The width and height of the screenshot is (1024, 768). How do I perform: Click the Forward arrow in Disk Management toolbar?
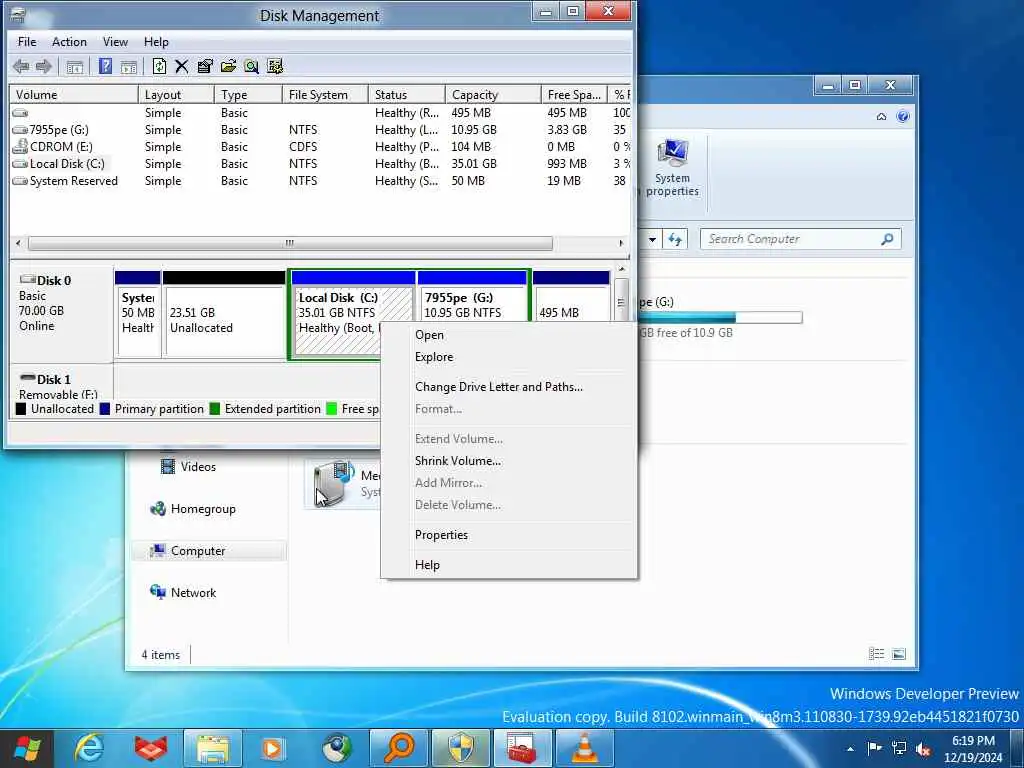click(44, 66)
